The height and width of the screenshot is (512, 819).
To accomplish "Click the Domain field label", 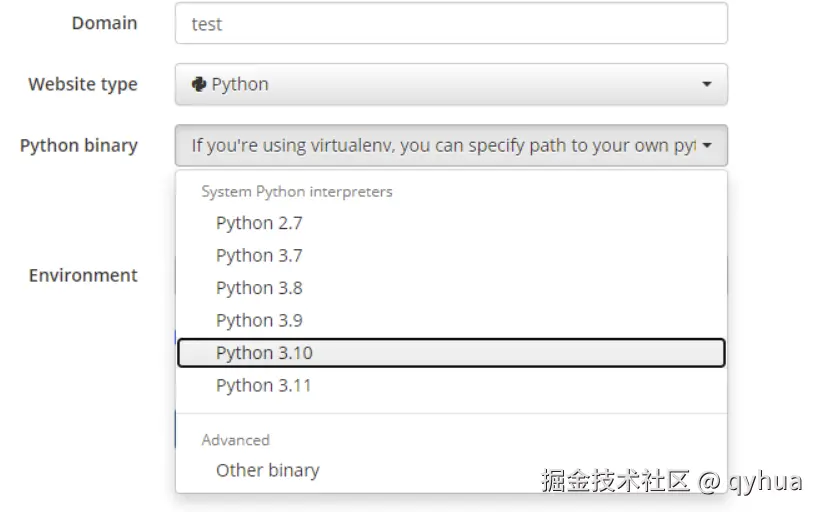I will [x=104, y=23].
